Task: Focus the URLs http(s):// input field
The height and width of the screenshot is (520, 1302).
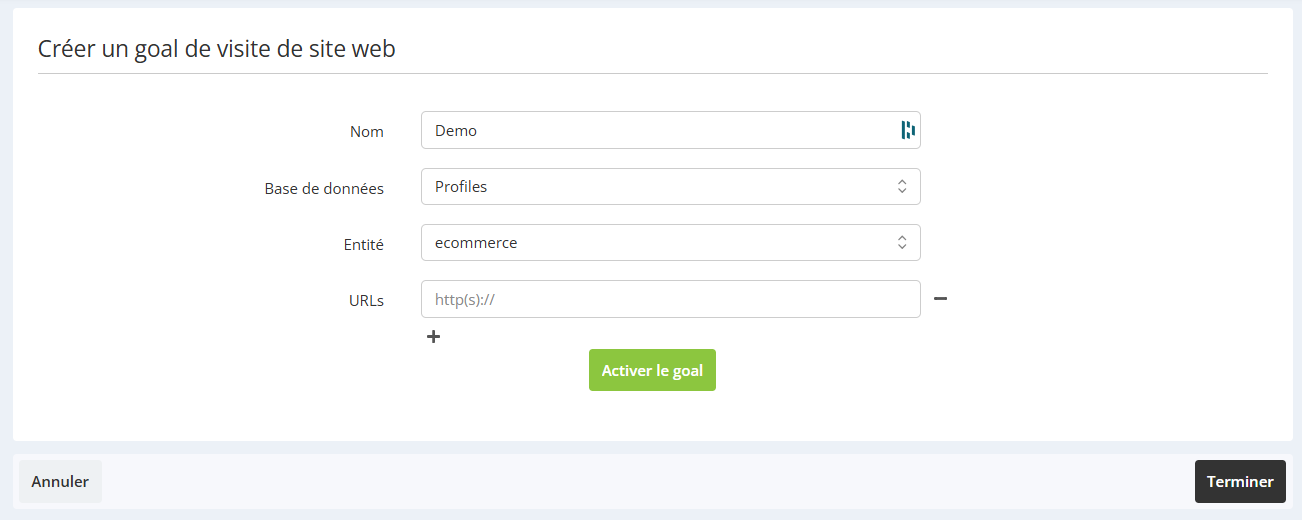Action: click(x=671, y=299)
